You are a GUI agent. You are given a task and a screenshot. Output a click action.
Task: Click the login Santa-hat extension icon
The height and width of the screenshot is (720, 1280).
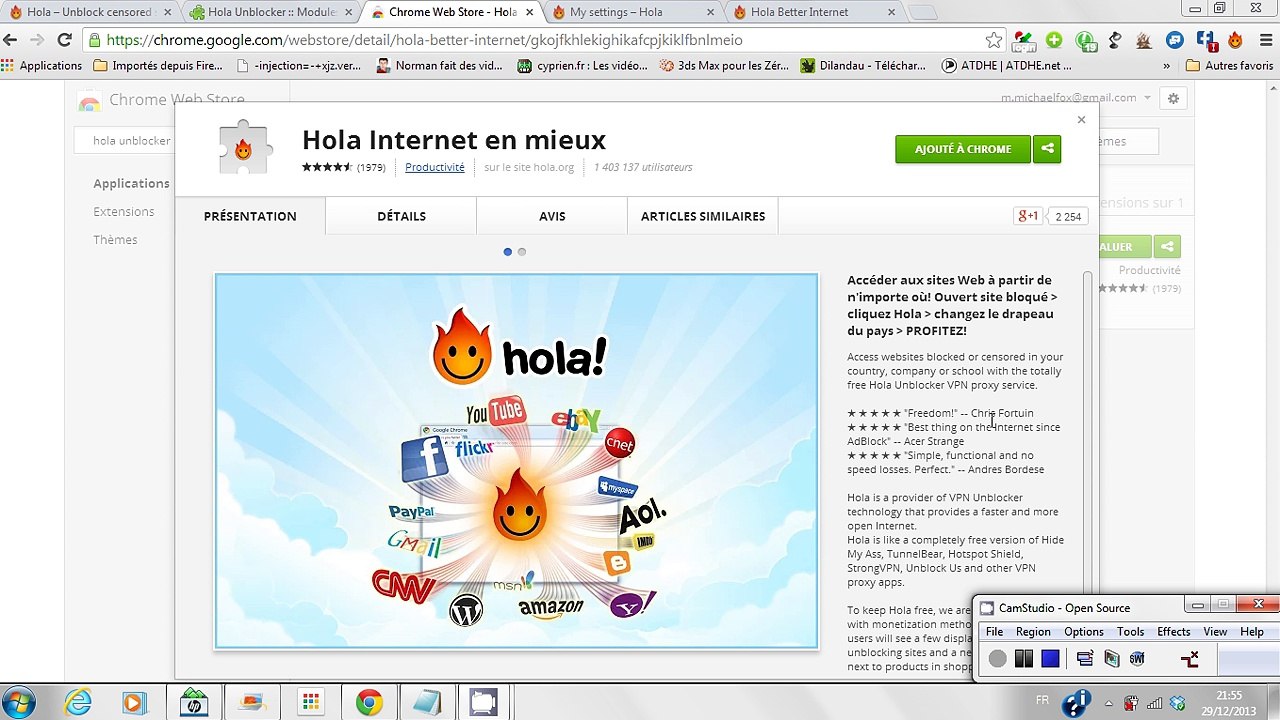click(1023, 40)
